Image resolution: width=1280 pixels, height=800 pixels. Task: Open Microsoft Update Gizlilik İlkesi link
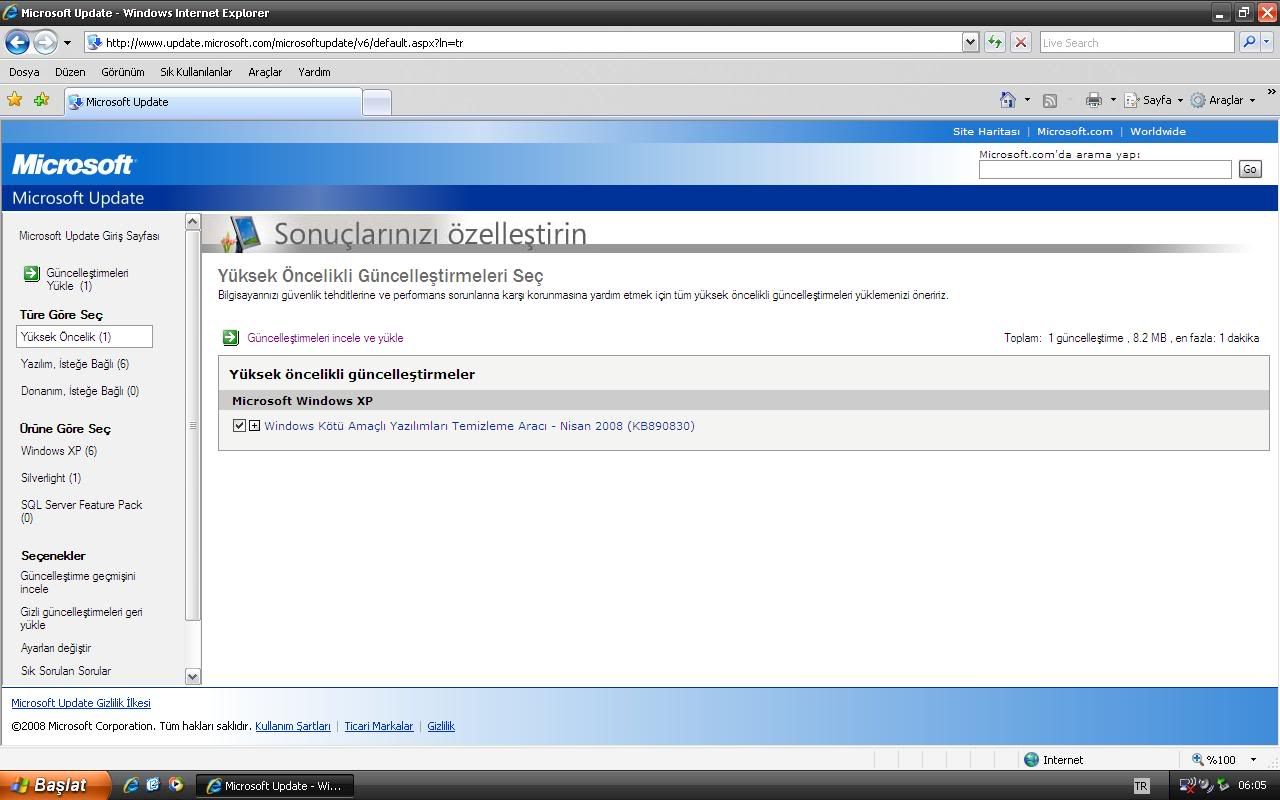81,703
